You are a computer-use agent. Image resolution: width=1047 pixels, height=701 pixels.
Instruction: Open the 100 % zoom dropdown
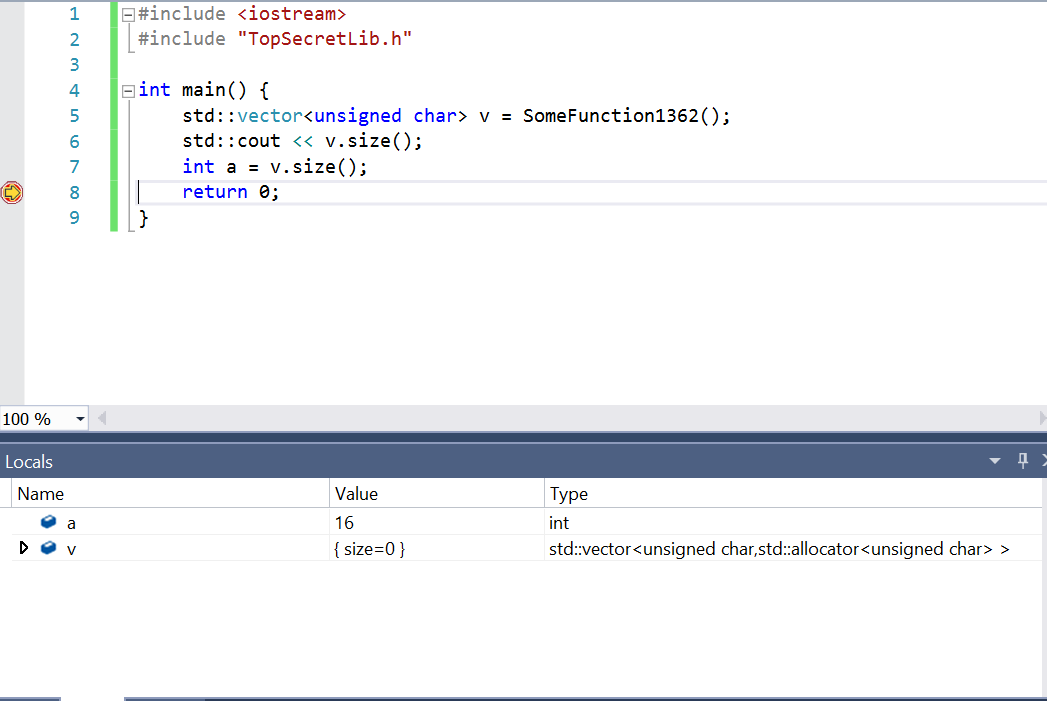coord(80,419)
